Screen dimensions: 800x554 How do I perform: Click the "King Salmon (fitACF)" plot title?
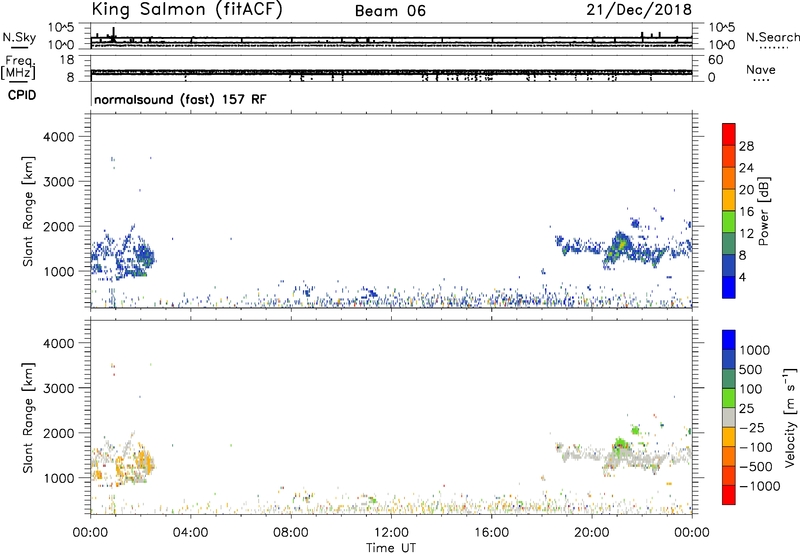187,10
